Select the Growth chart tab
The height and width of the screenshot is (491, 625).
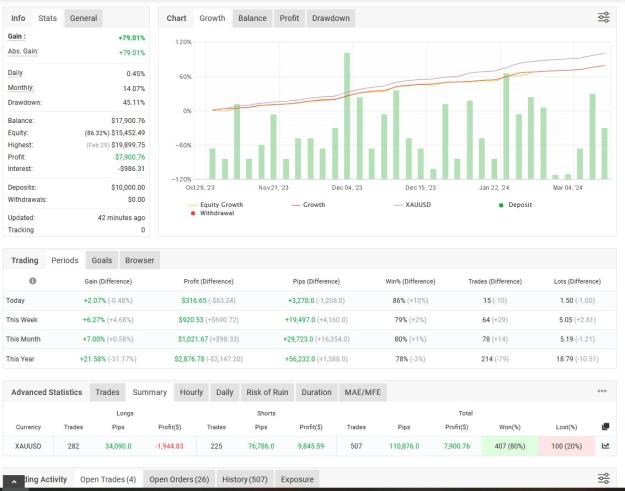(x=212, y=18)
